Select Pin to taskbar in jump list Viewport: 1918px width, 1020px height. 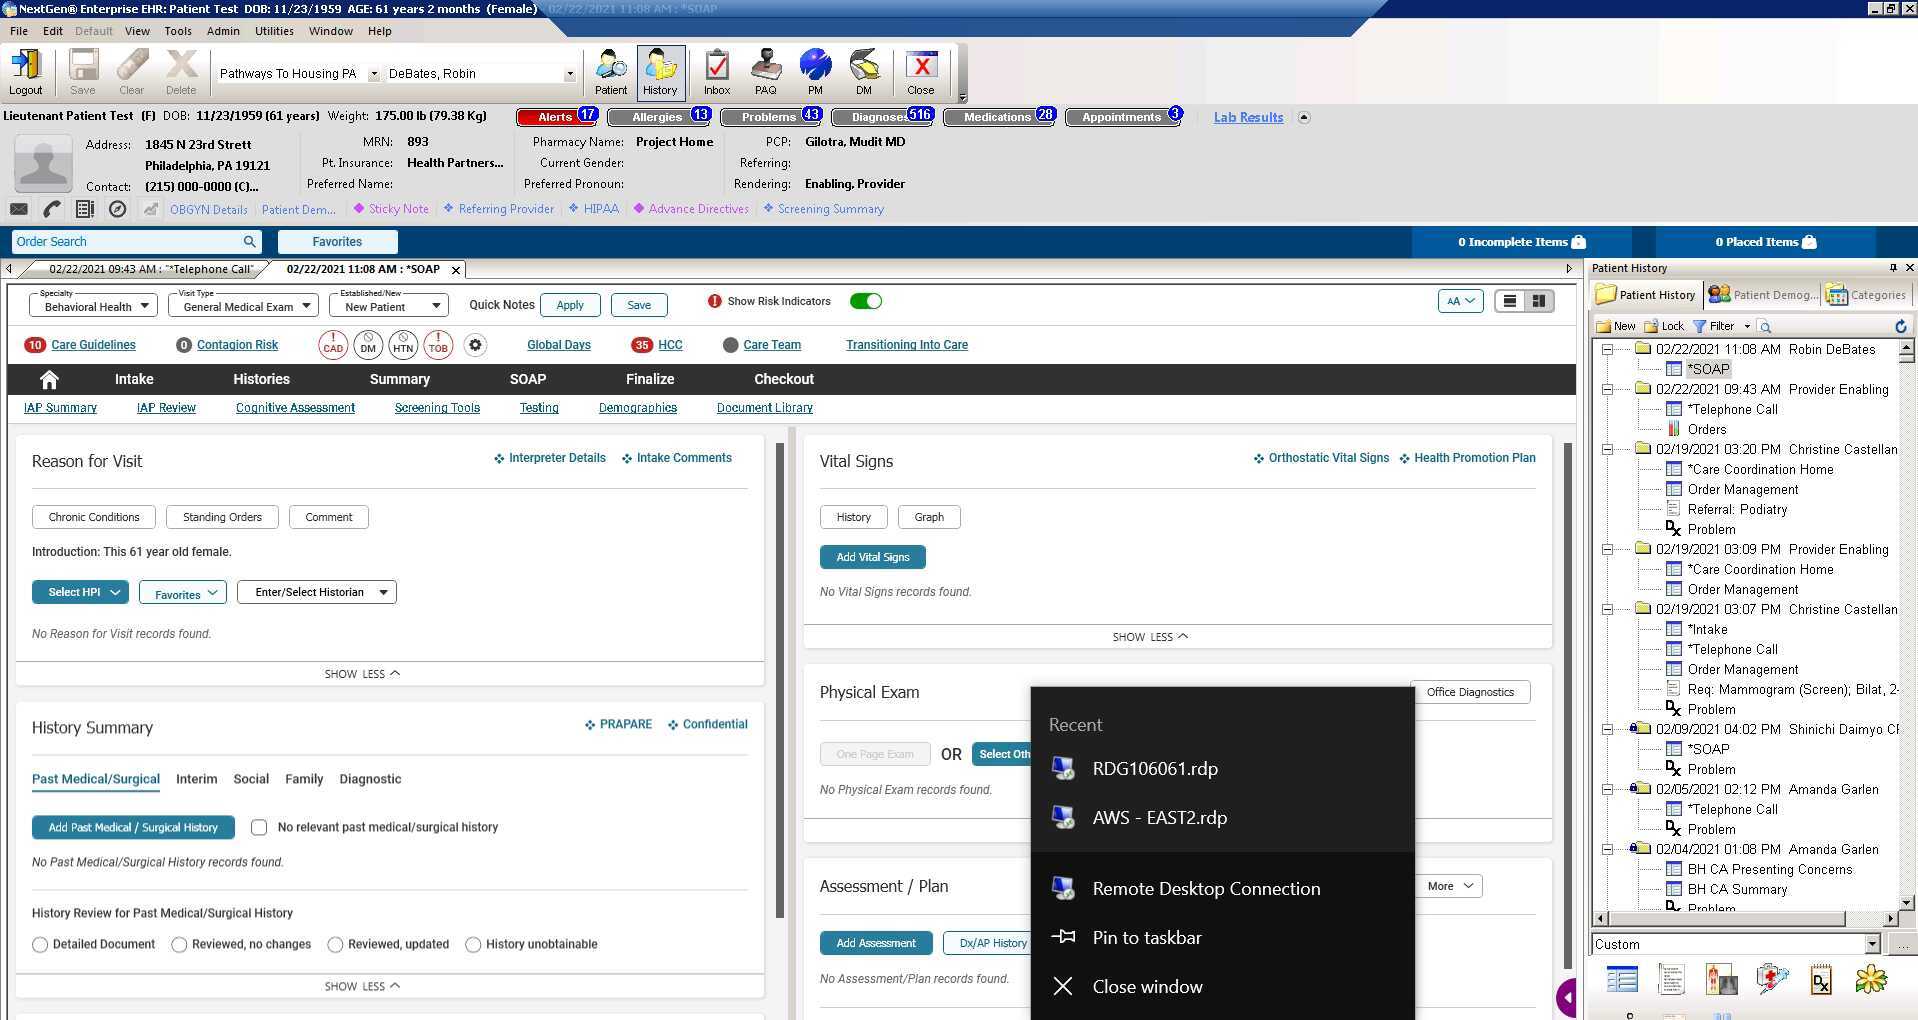click(x=1146, y=937)
